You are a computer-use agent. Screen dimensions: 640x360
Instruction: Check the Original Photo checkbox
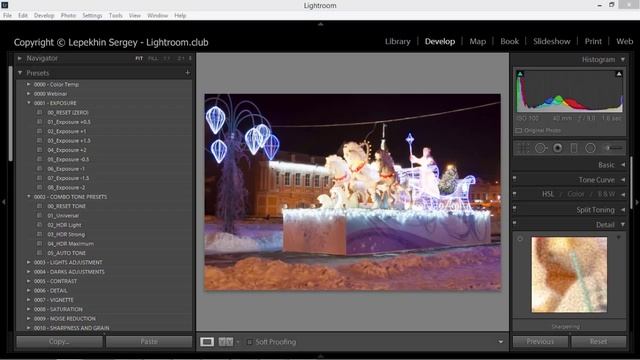519,131
